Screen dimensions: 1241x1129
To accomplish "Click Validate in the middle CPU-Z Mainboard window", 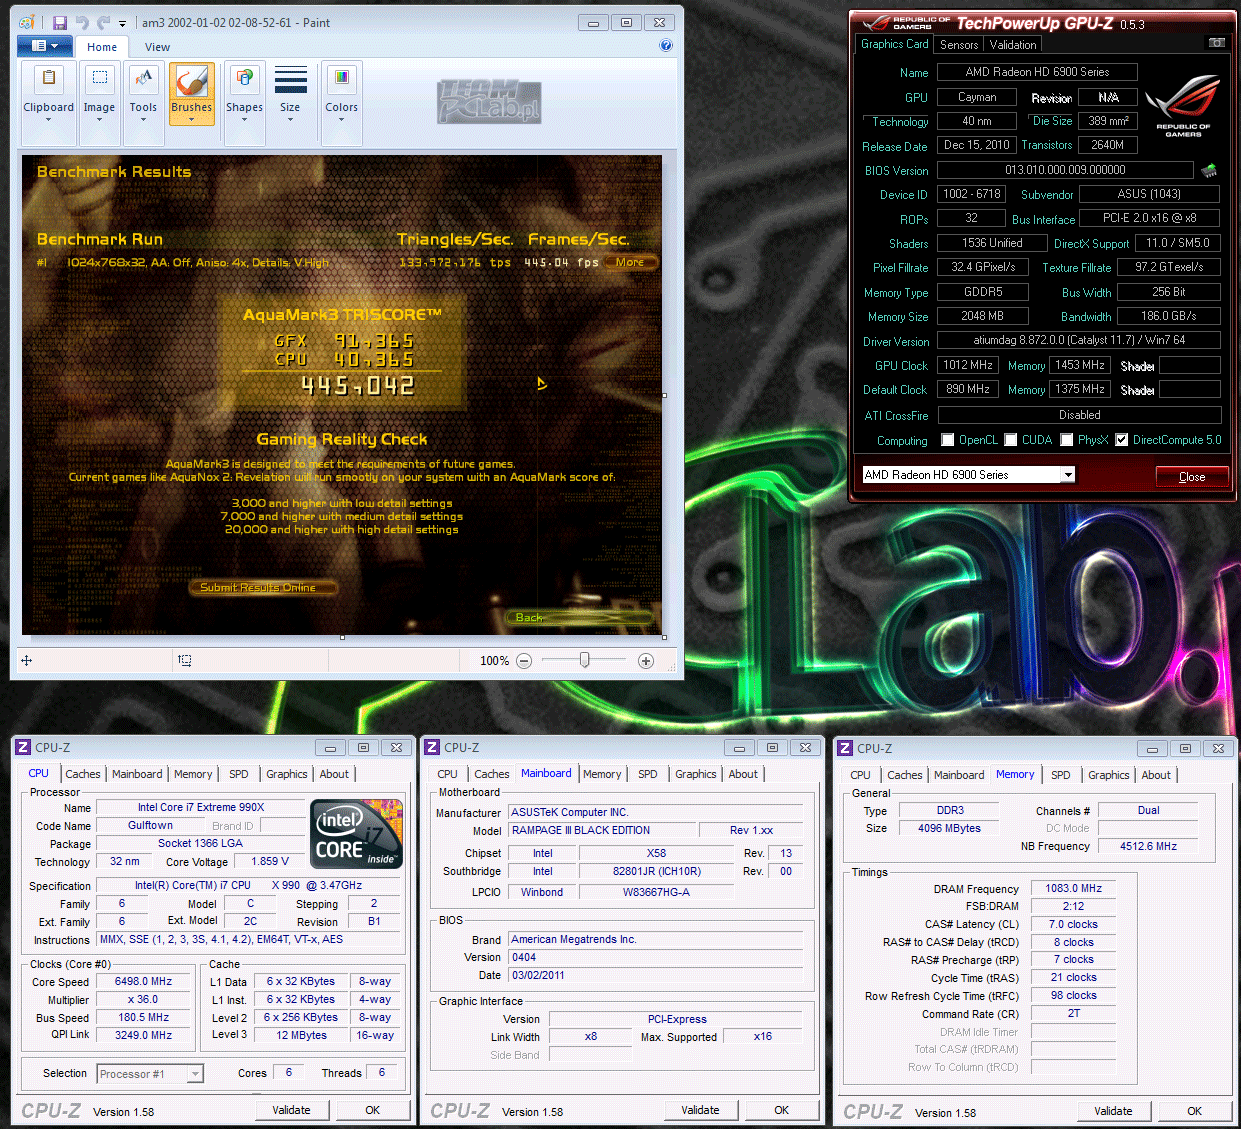I will tap(700, 1110).
